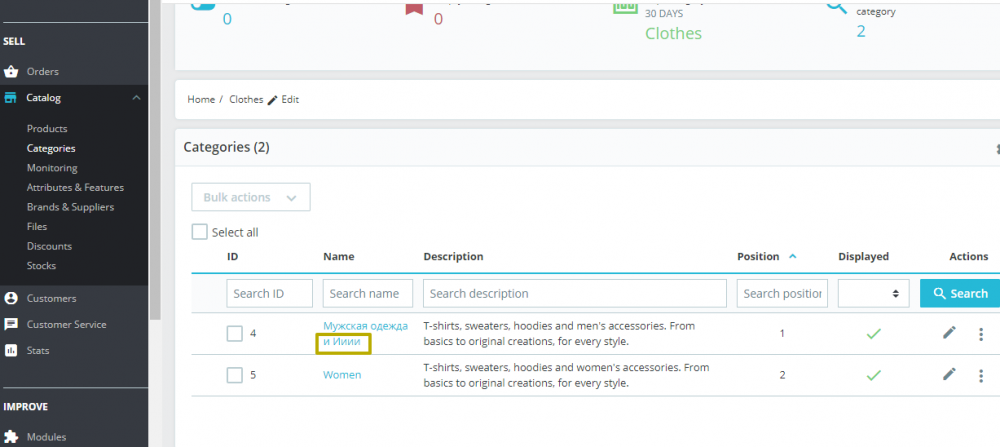
Task: Open Products in the Catalog submenu
Action: (x=47, y=128)
